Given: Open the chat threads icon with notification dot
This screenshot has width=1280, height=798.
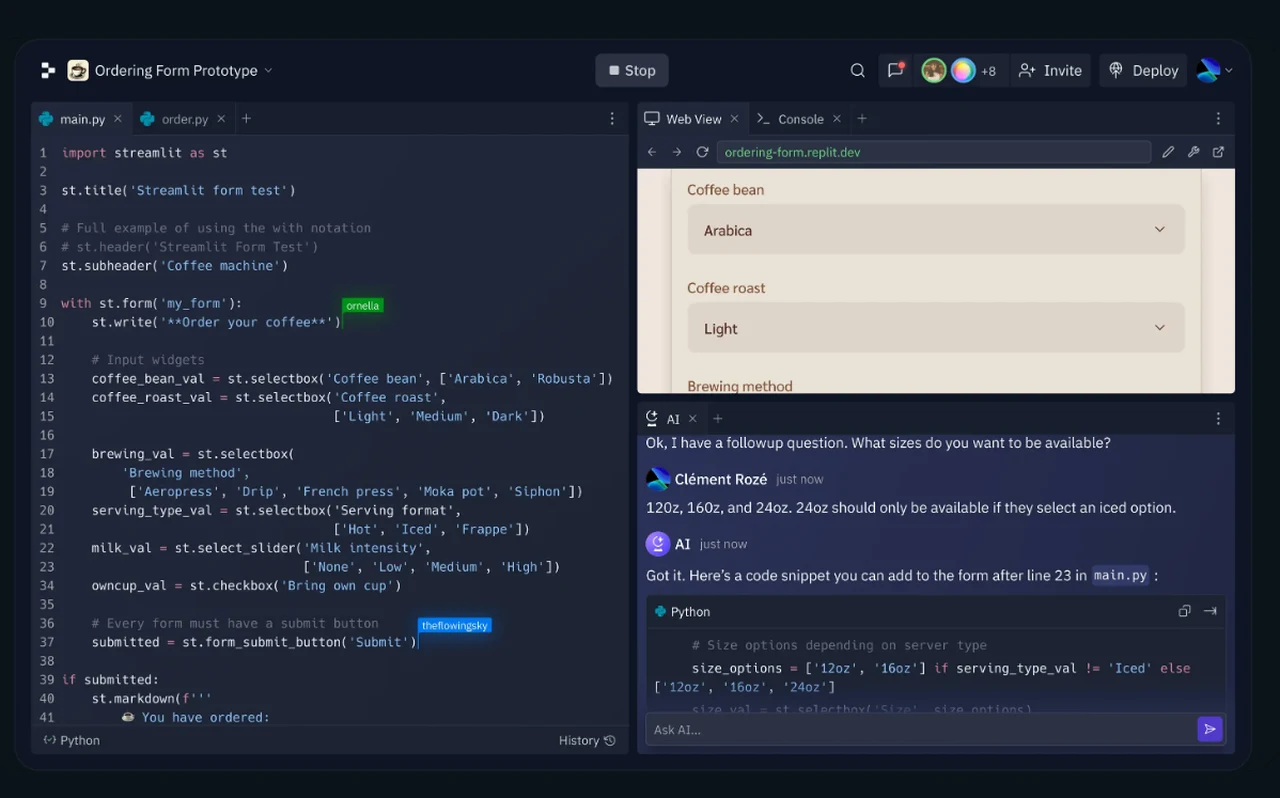Looking at the screenshot, I should [x=895, y=70].
